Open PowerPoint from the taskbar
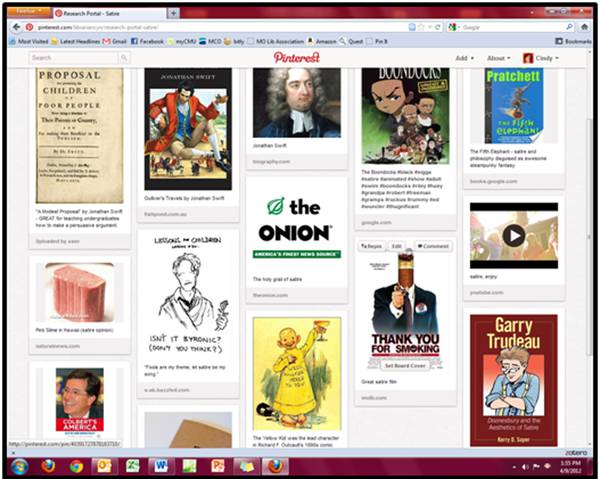The image size is (600, 479). 217,466
